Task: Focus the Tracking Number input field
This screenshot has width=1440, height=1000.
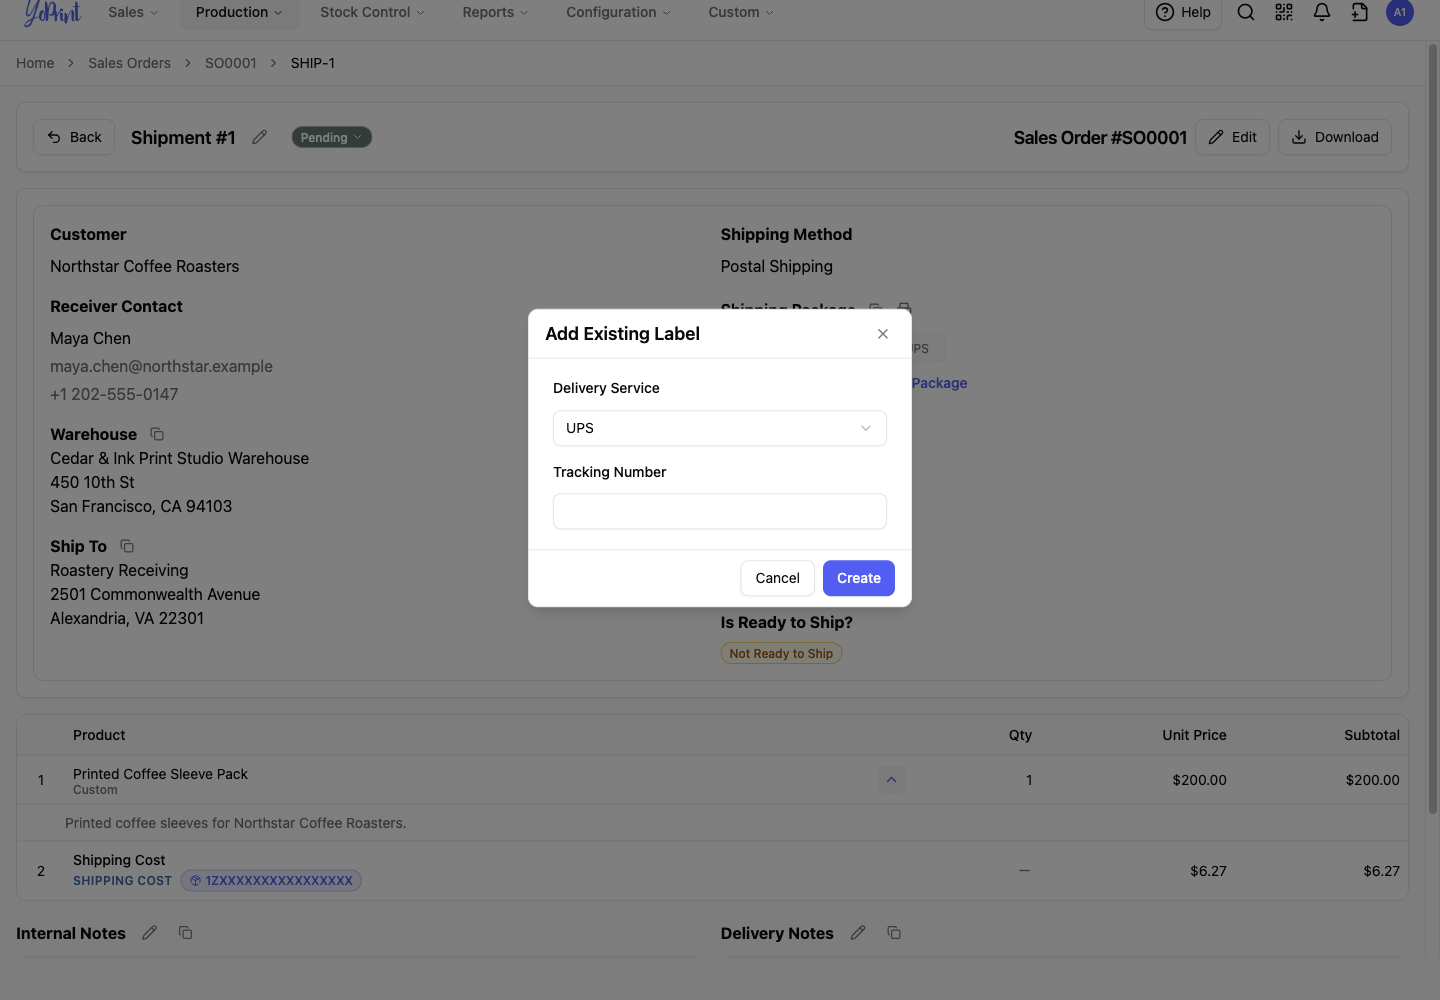Action: (x=720, y=511)
